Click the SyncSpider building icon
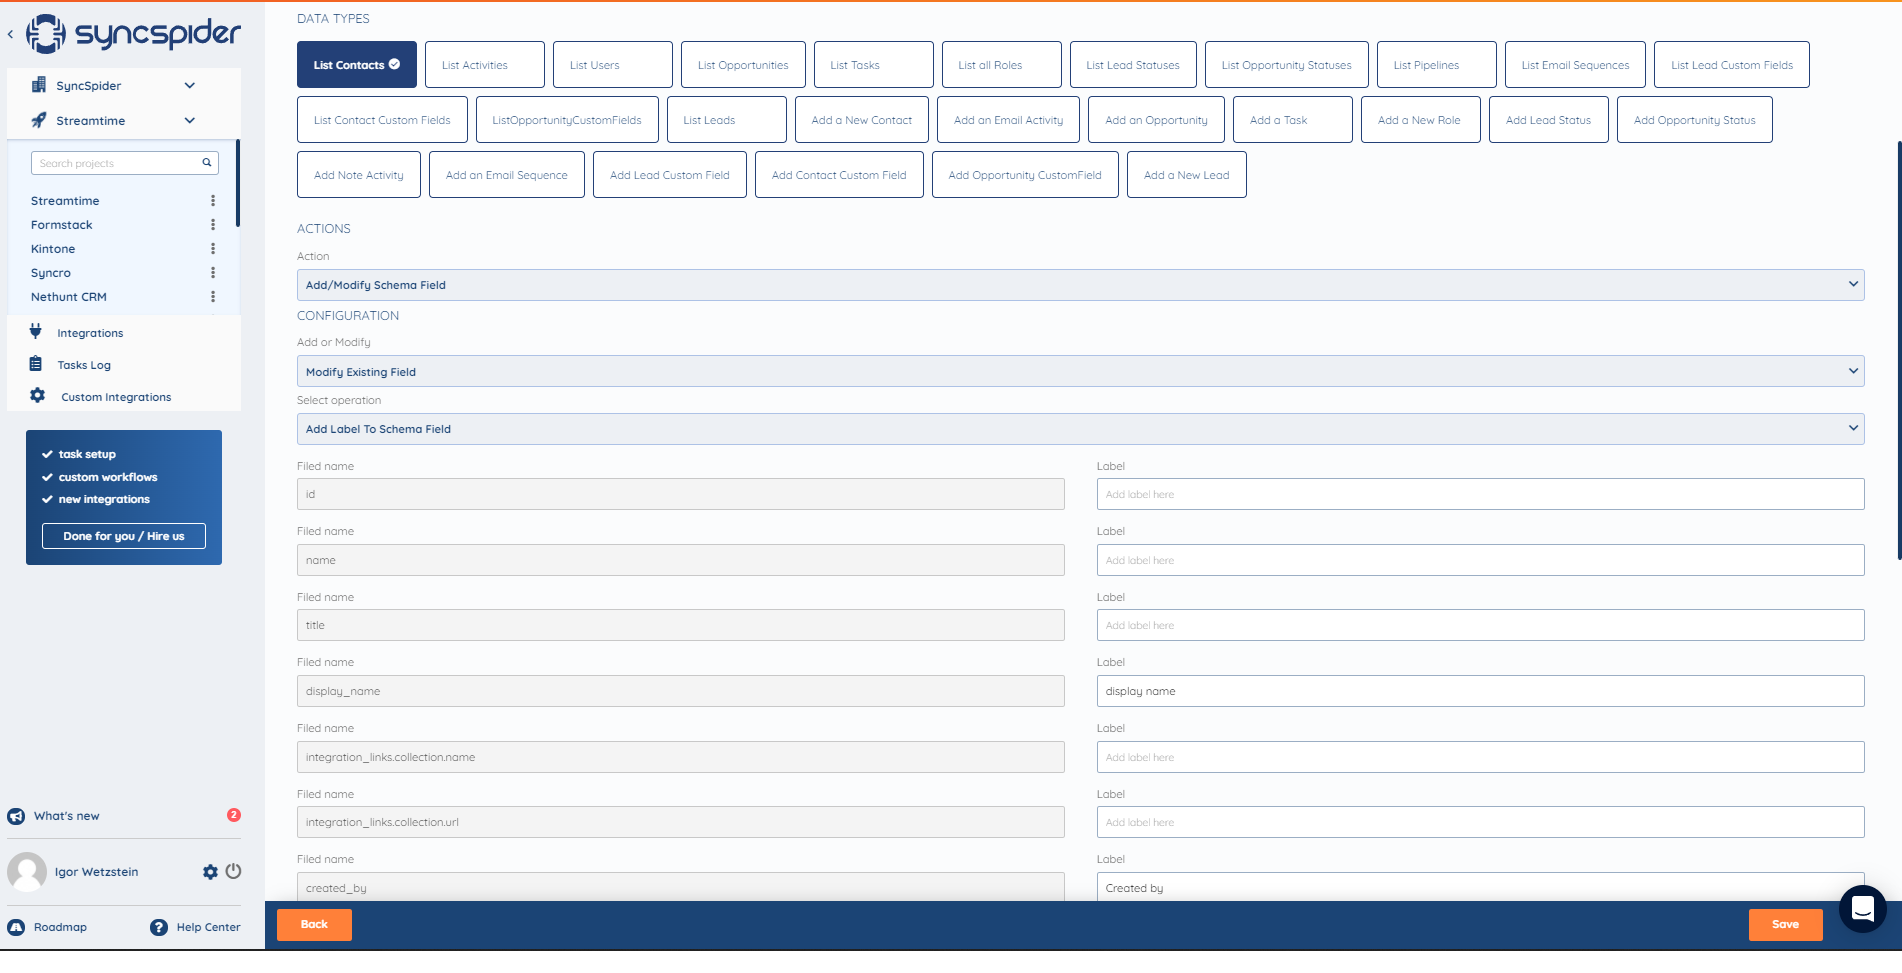 pos(39,85)
